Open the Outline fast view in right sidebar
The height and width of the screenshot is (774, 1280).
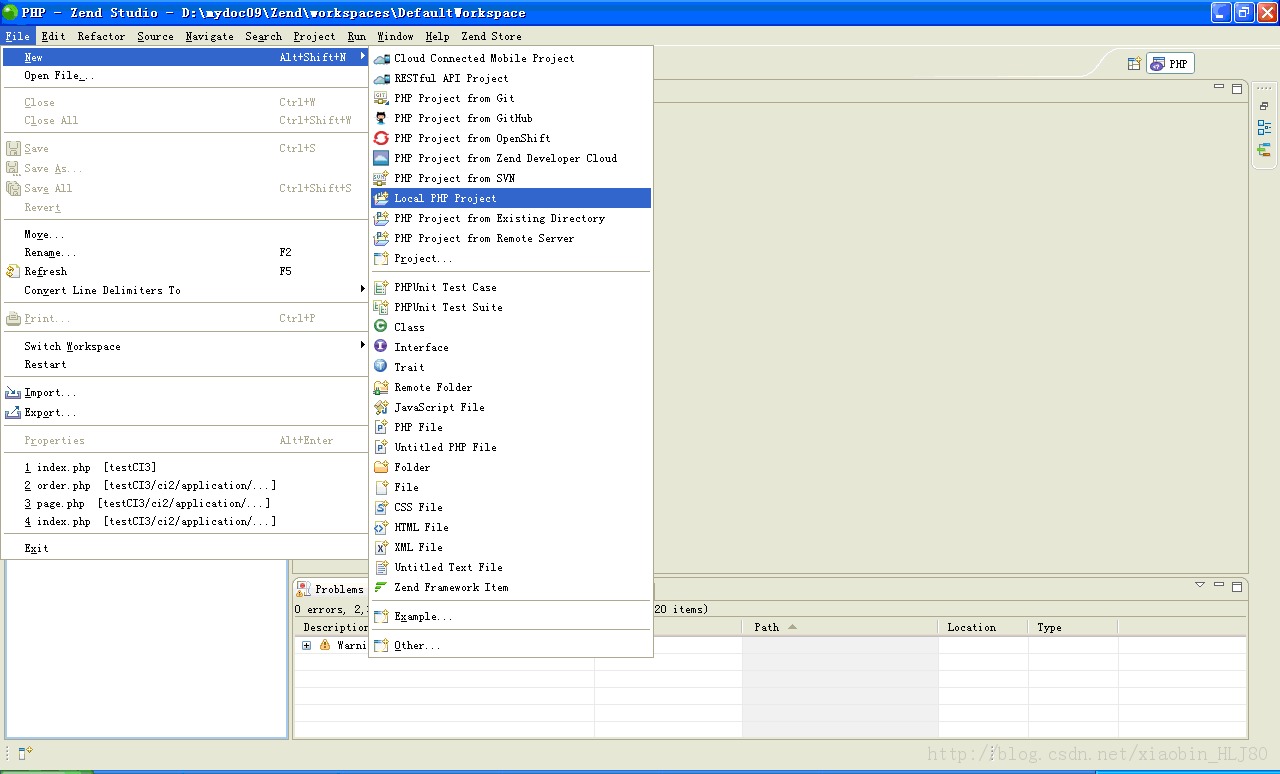[1263, 127]
